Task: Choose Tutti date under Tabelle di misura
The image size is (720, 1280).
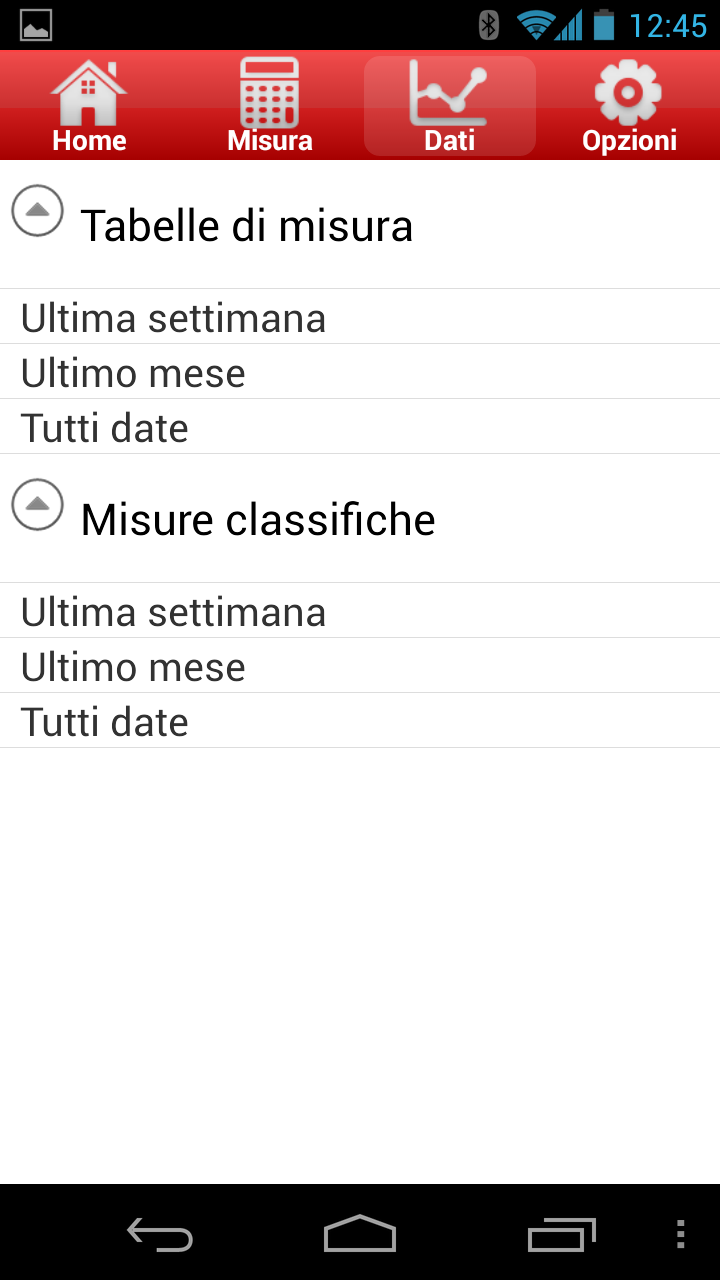Action: pyautogui.click(x=360, y=427)
